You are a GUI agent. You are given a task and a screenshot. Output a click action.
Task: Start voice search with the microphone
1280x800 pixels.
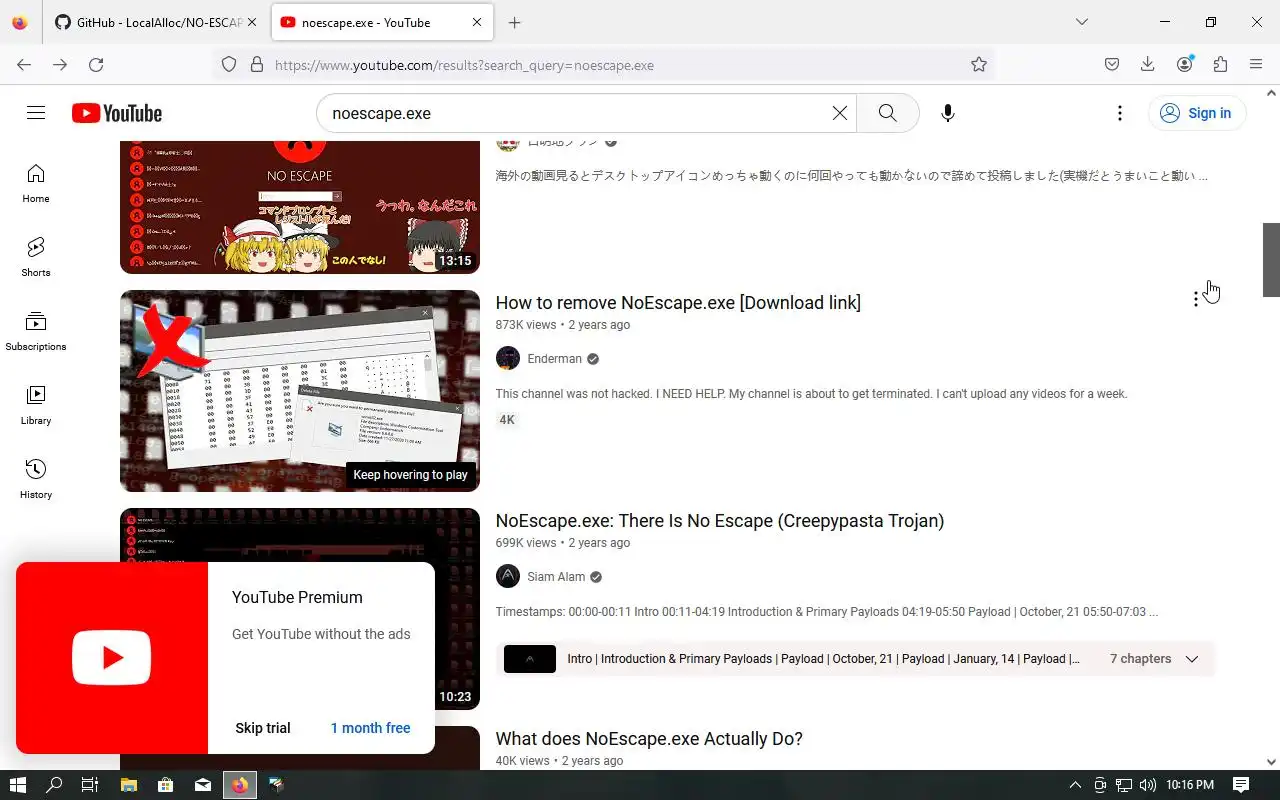pos(948,113)
